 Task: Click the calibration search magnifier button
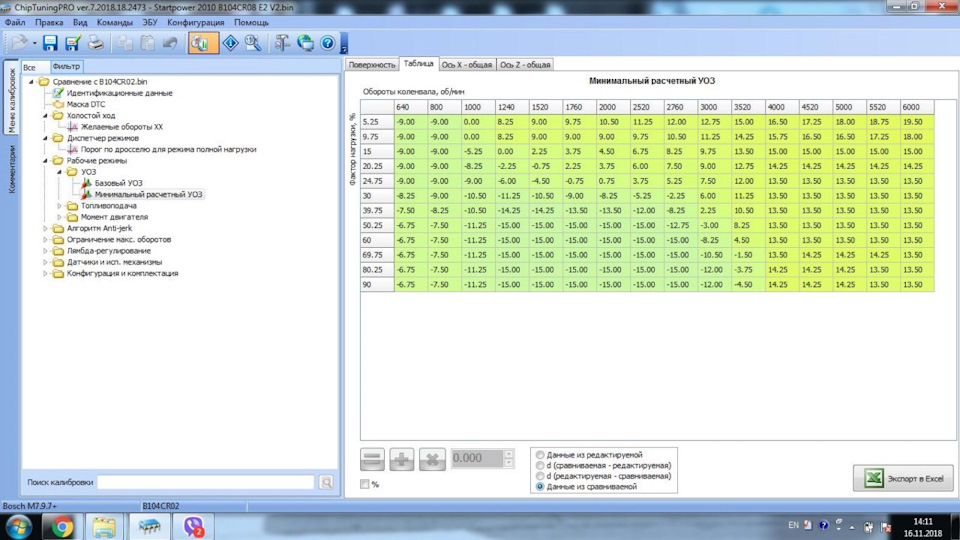point(326,482)
